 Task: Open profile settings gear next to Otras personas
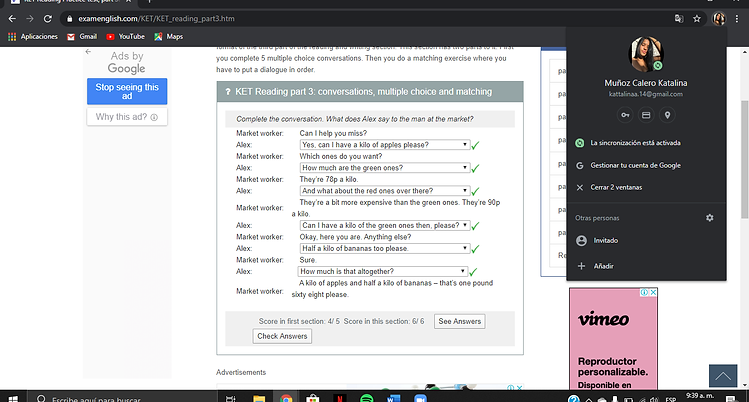709,218
